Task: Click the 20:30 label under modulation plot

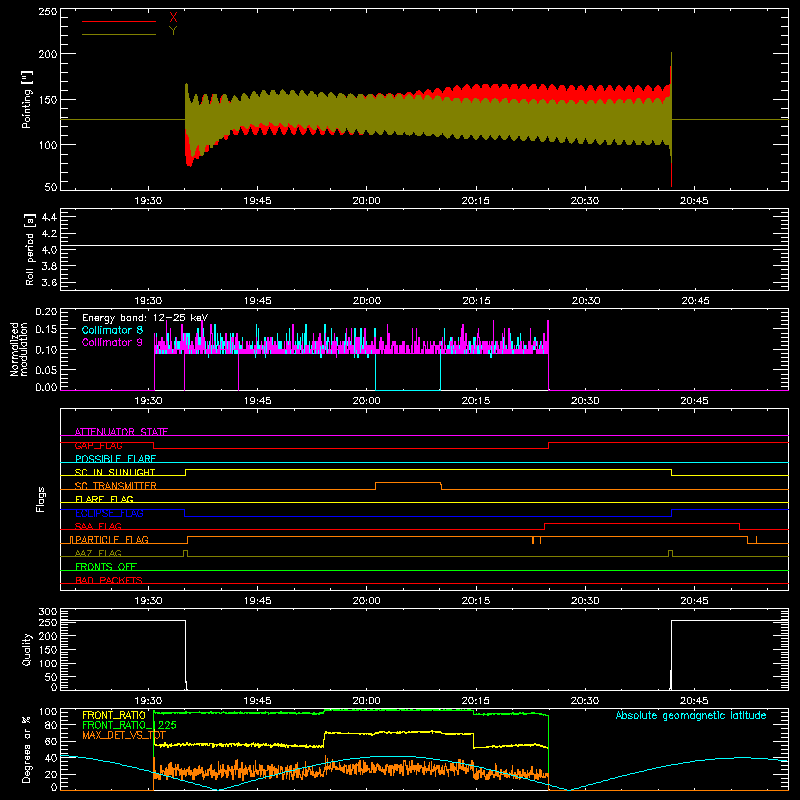Action: tap(585, 401)
